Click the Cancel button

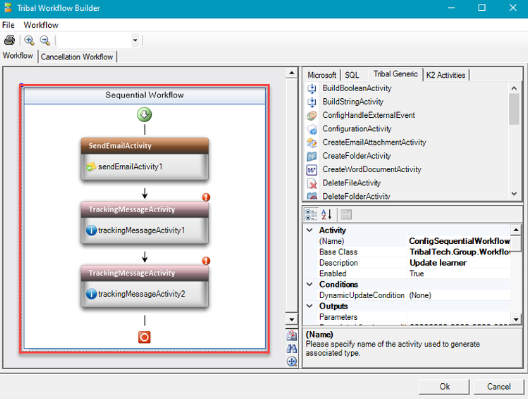coord(499,387)
